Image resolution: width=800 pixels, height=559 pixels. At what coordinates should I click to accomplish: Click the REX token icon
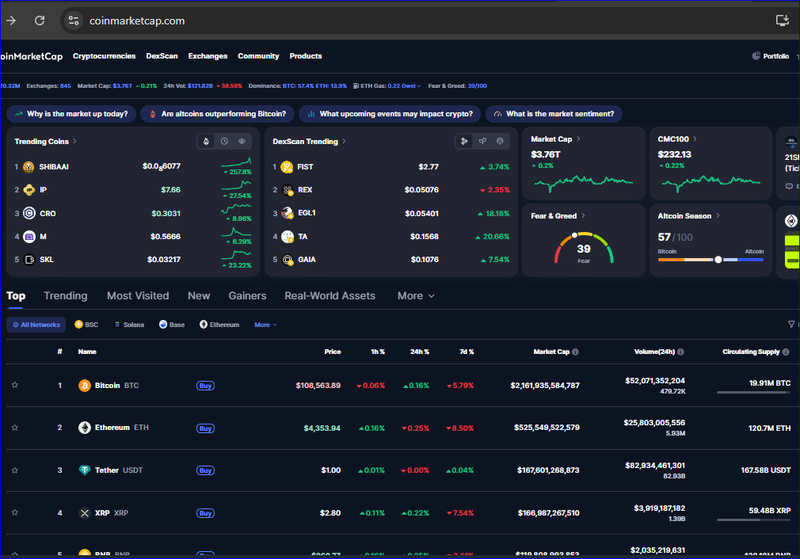(x=287, y=190)
